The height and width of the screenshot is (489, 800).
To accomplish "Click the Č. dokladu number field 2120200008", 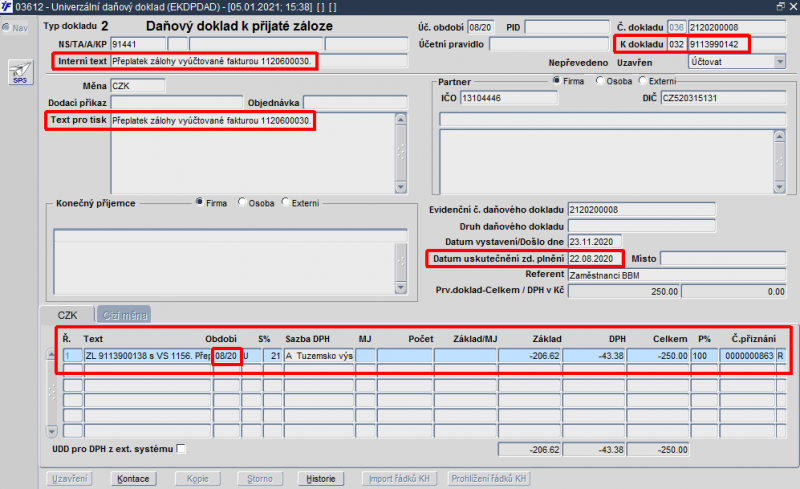I will pyautogui.click(x=737, y=27).
